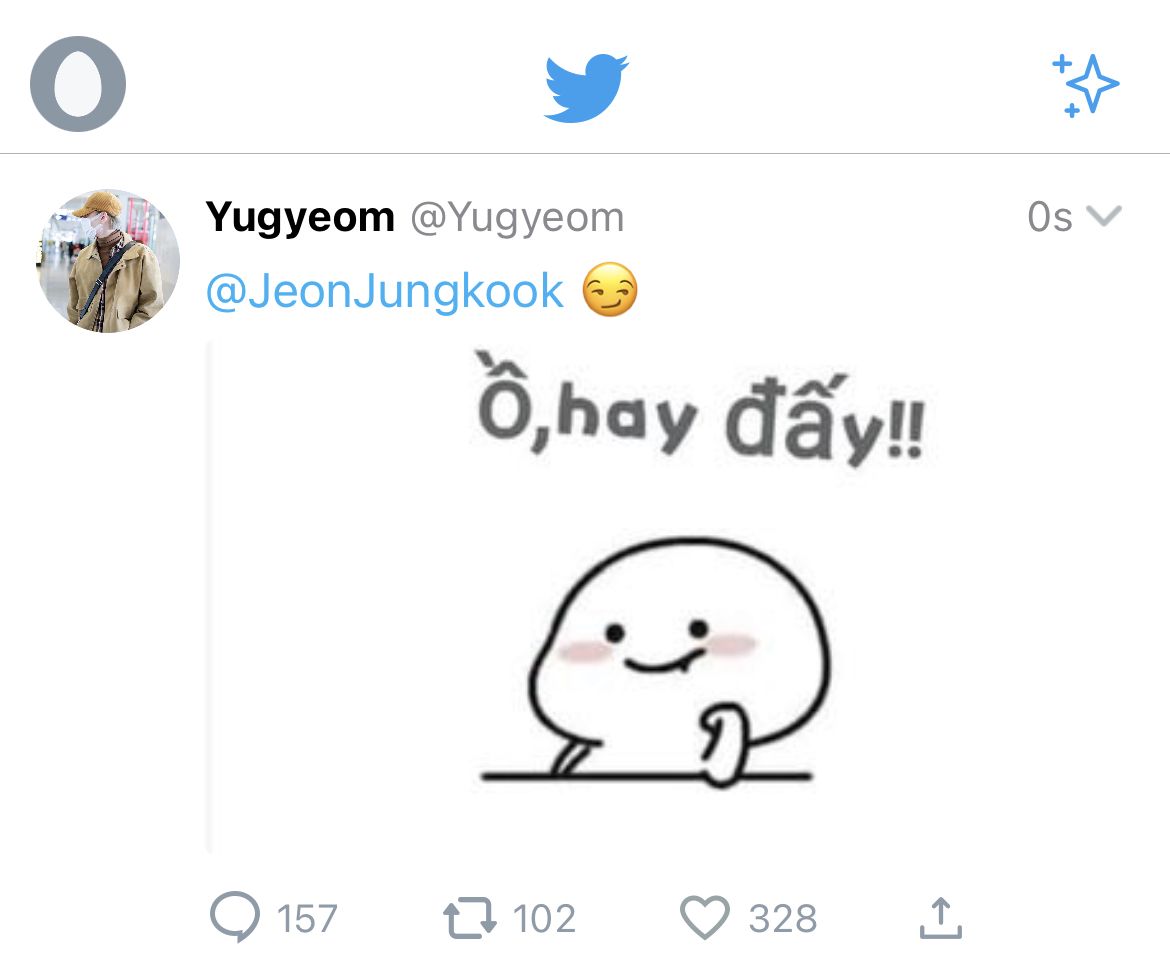The image size is (1170, 970).
Task: Open the @JeonJungkook mention link
Action: (x=385, y=292)
